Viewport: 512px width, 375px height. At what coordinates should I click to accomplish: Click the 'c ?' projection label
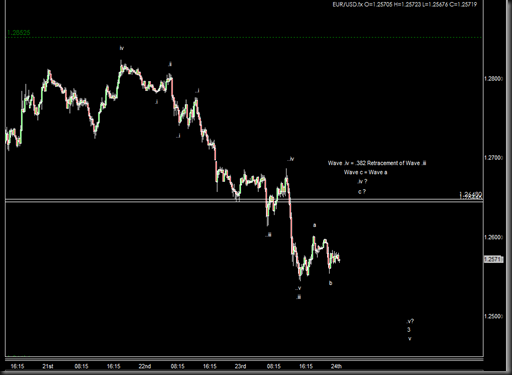362,192
